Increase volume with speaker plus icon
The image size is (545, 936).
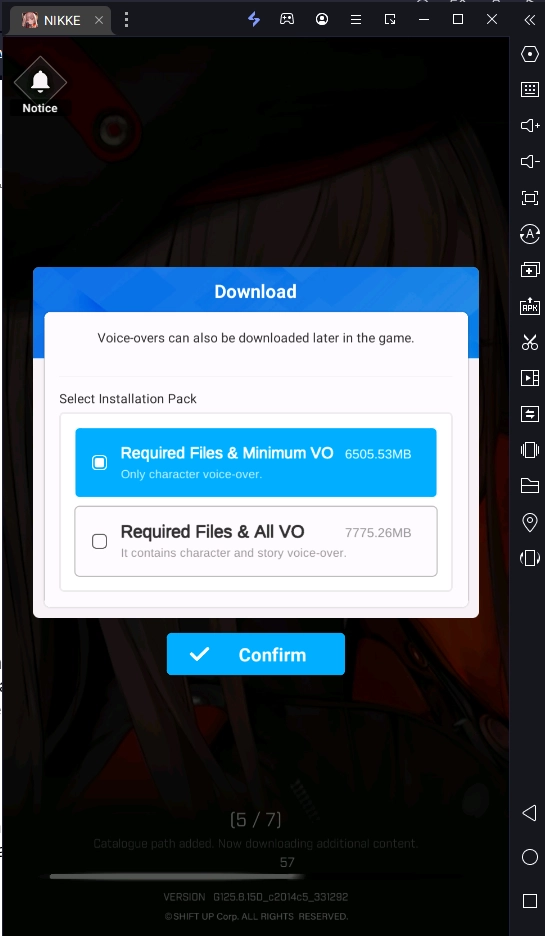click(x=529, y=125)
